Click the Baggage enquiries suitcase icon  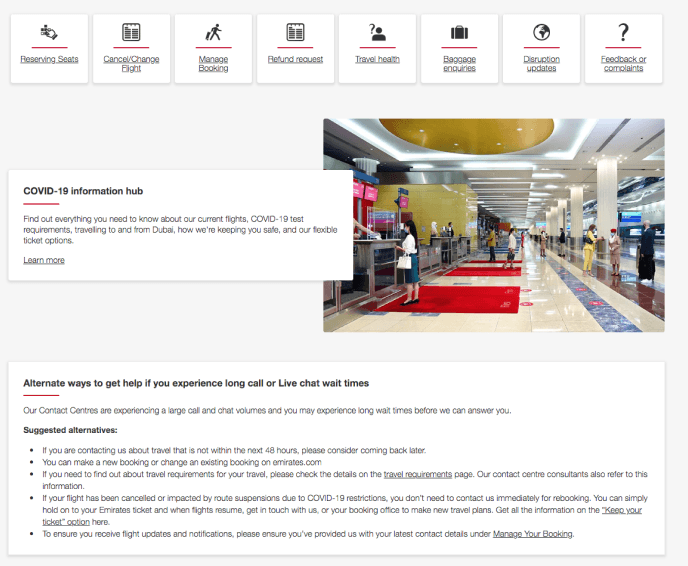[x=459, y=32]
